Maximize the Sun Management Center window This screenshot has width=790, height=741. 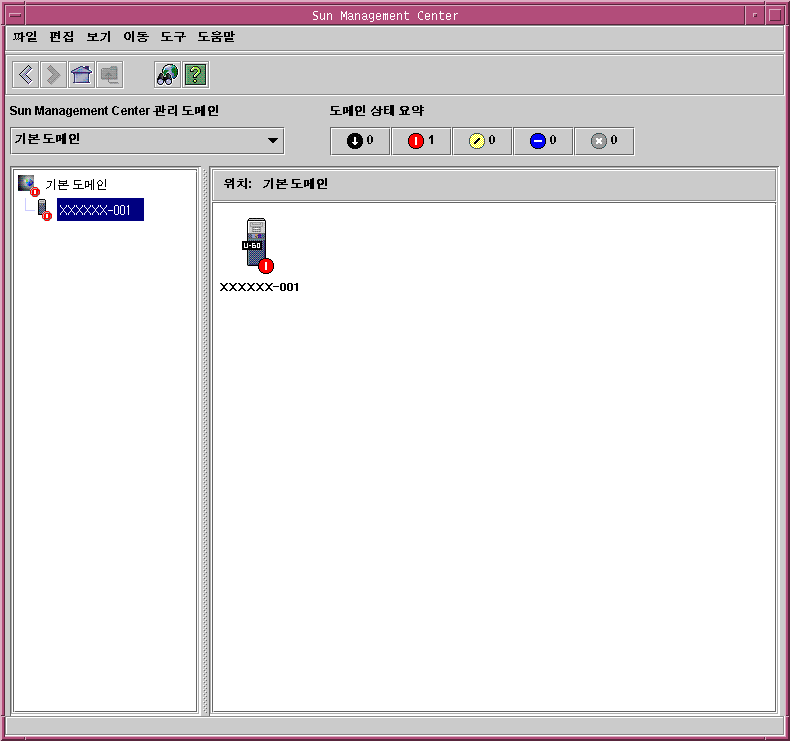pyautogui.click(x=775, y=15)
